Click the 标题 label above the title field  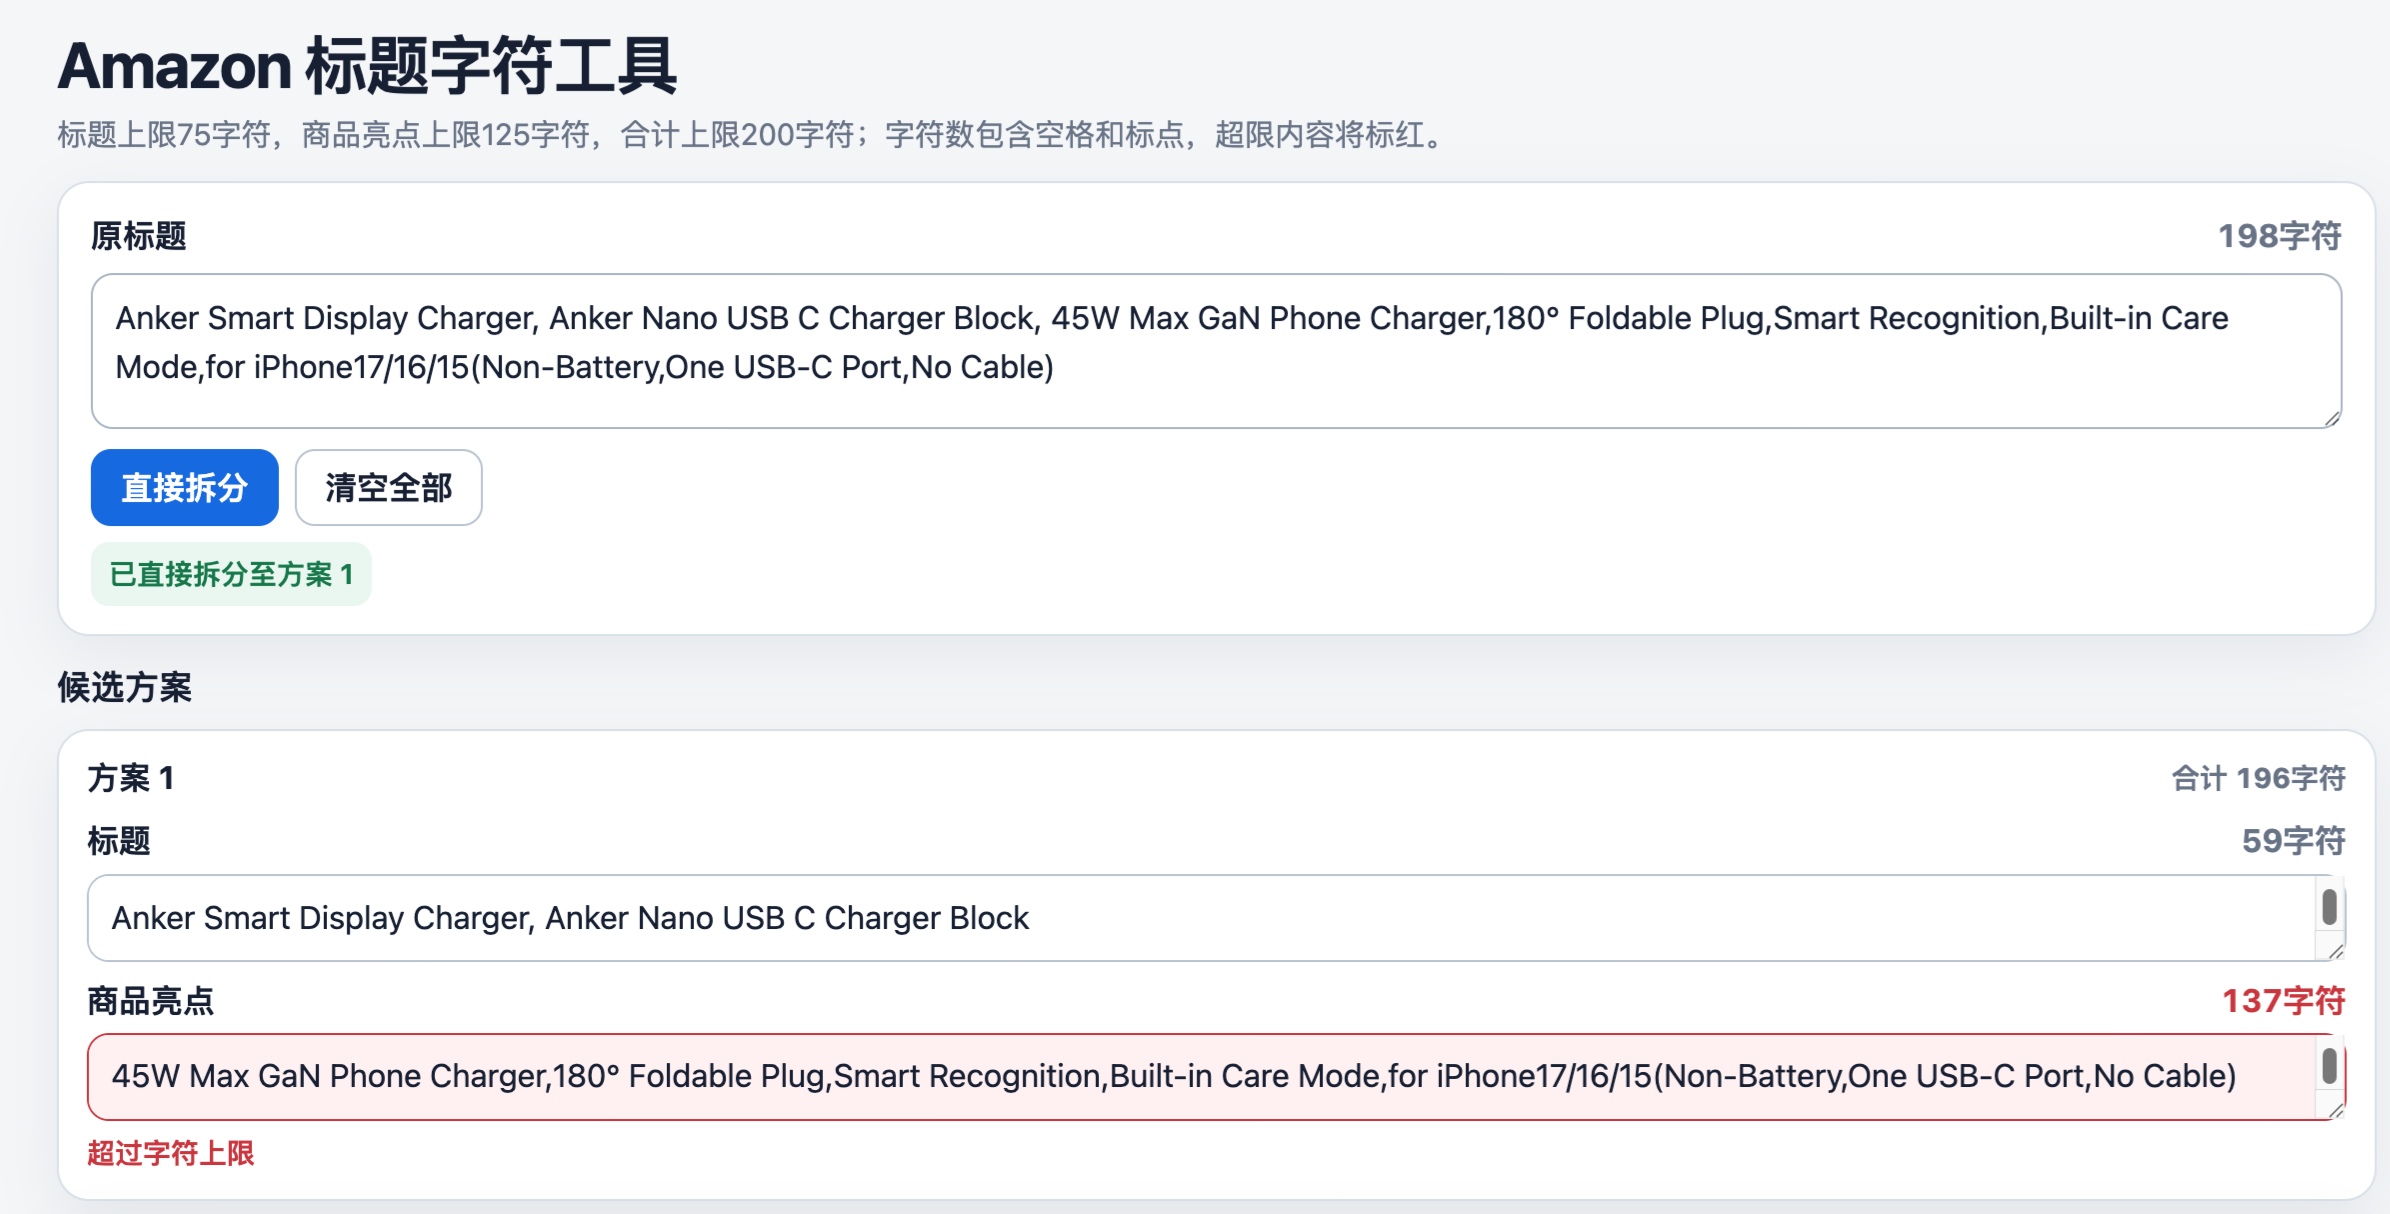pyautogui.click(x=119, y=841)
